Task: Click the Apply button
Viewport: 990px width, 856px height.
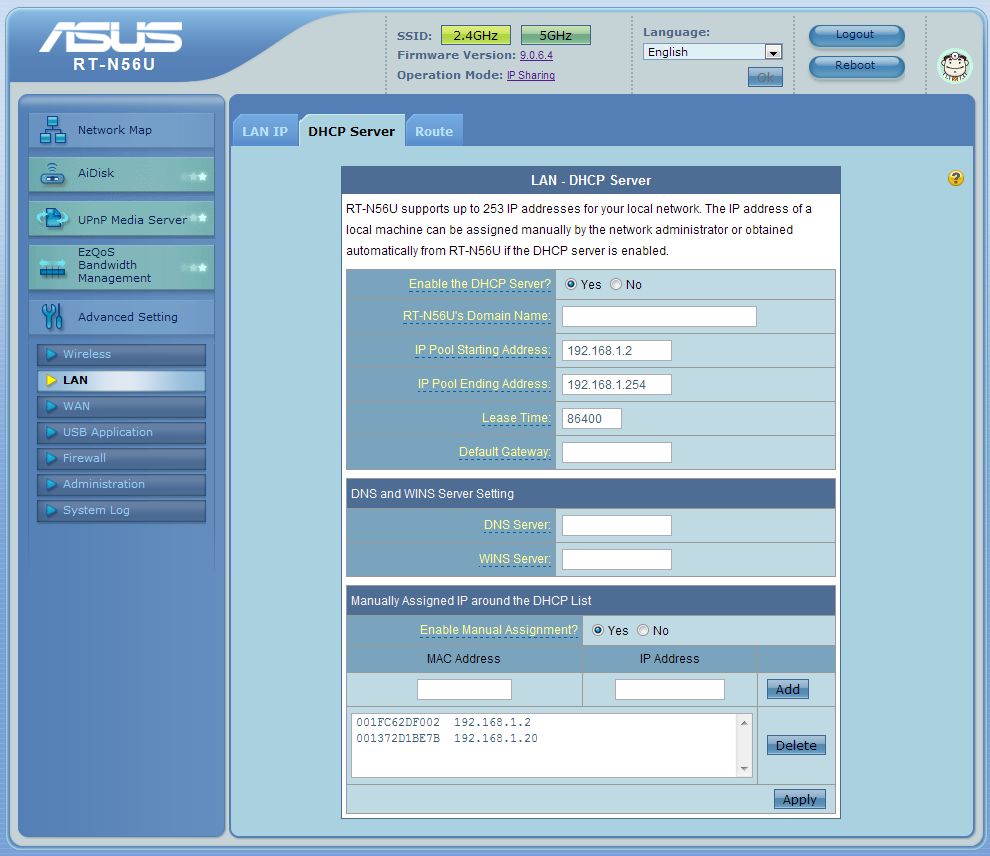Action: coord(799,799)
